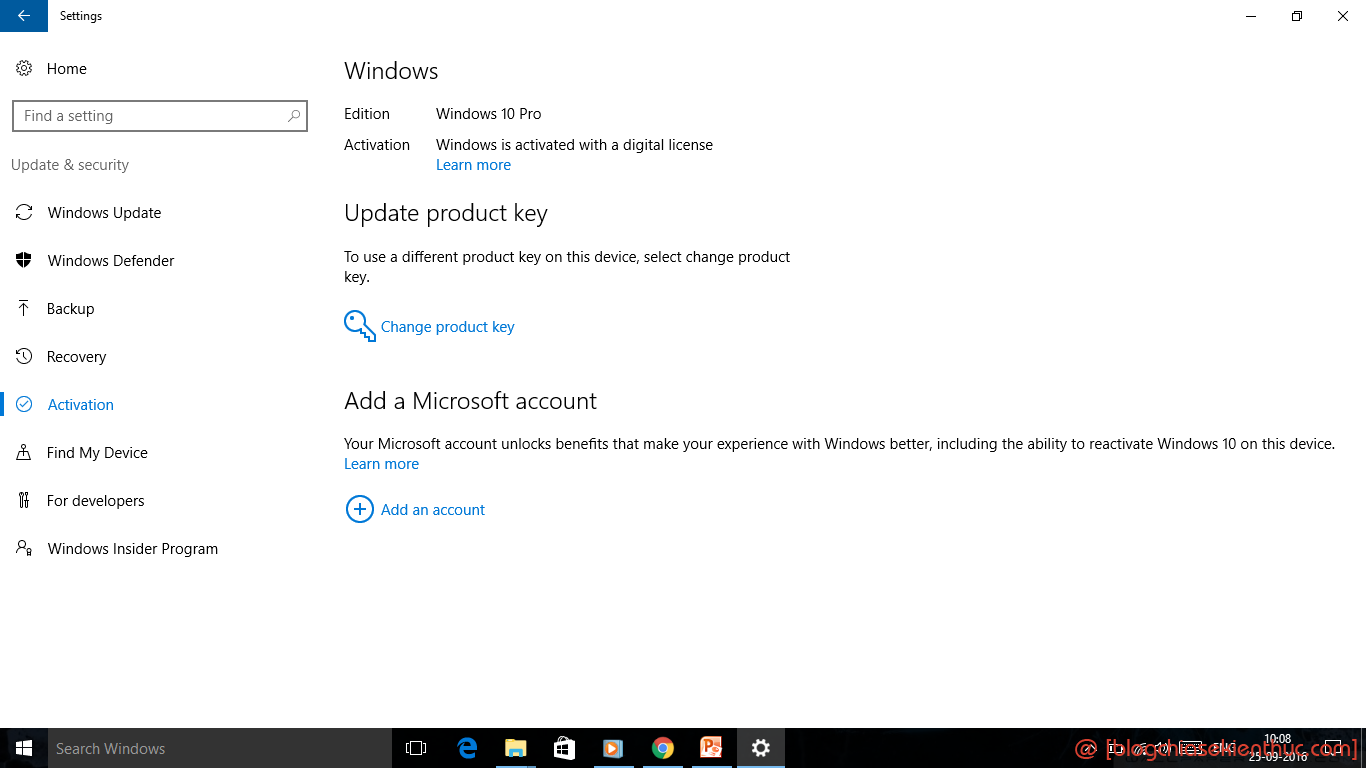Click the For developers tools icon

[x=24, y=501]
